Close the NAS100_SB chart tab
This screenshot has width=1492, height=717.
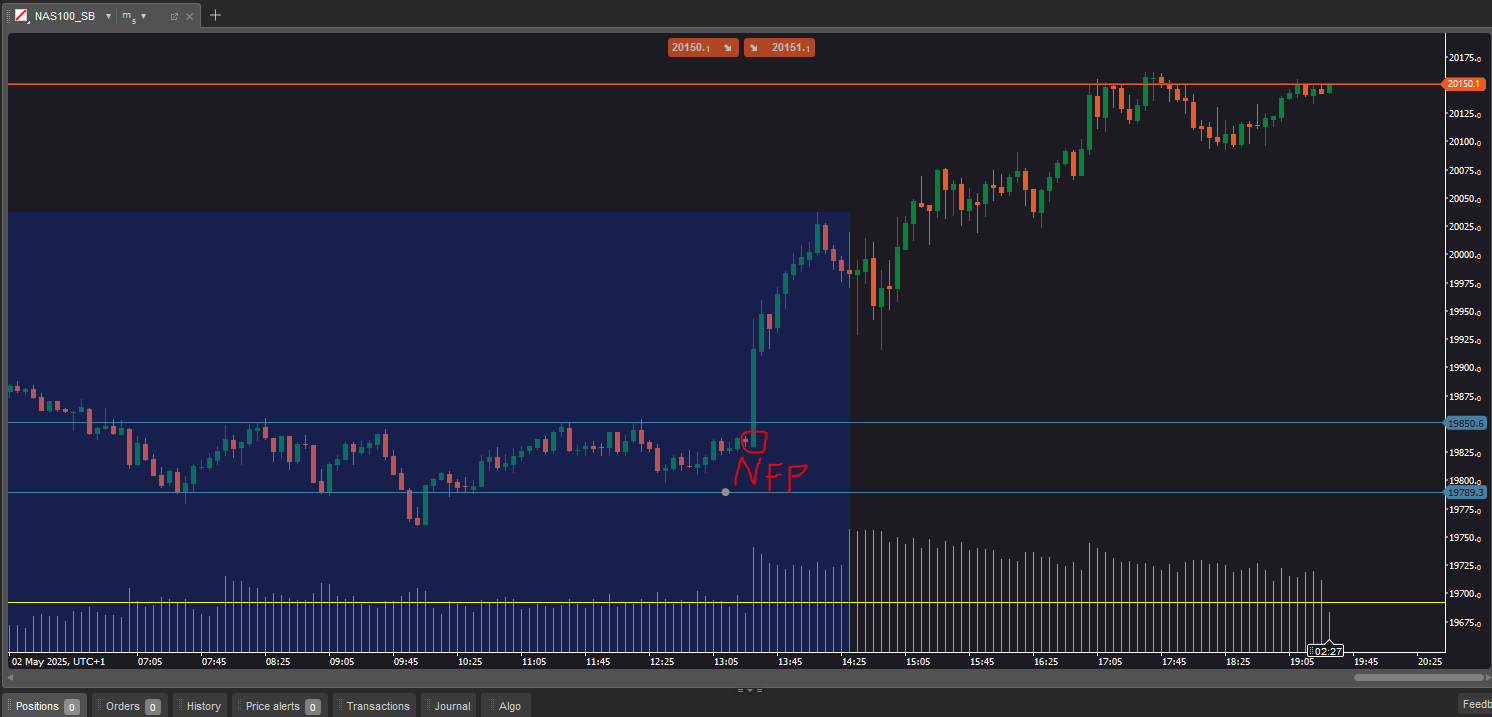pyautogui.click(x=189, y=16)
